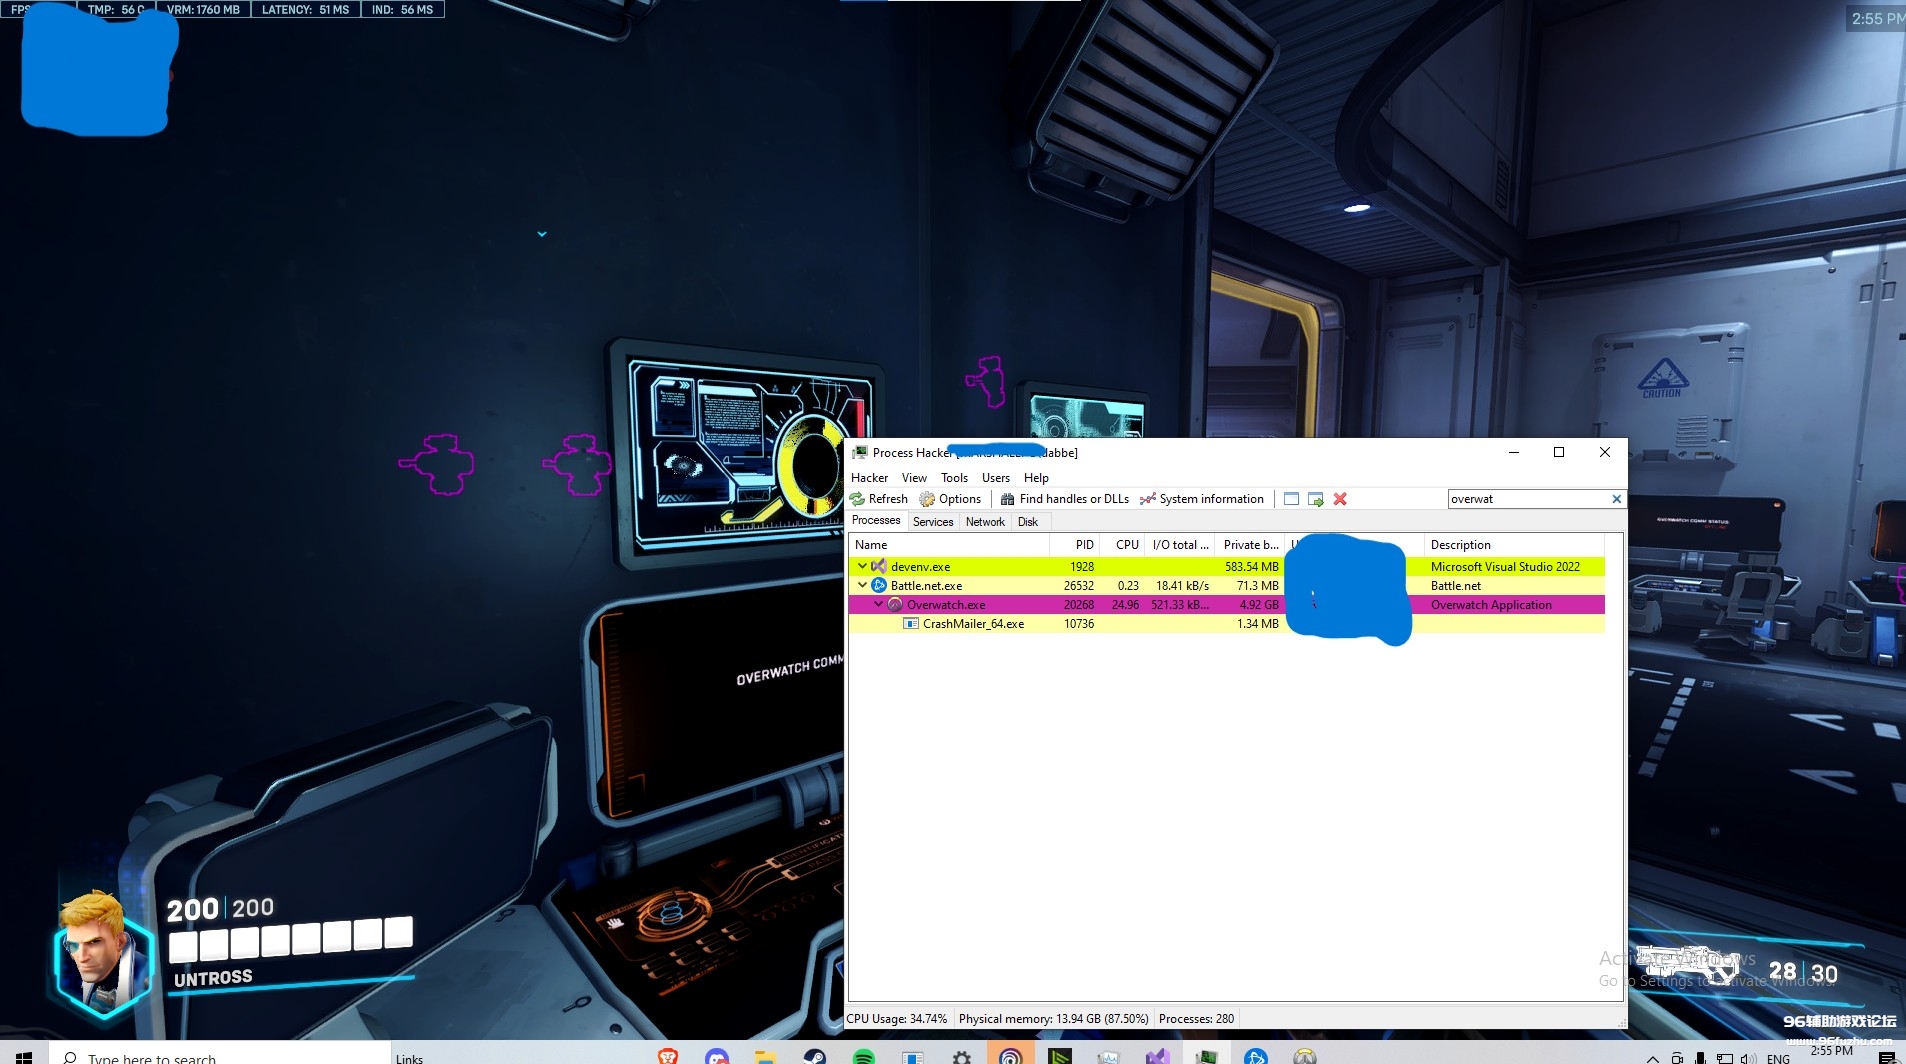Open the Tools menu
This screenshot has width=1906, height=1064.
[954, 478]
